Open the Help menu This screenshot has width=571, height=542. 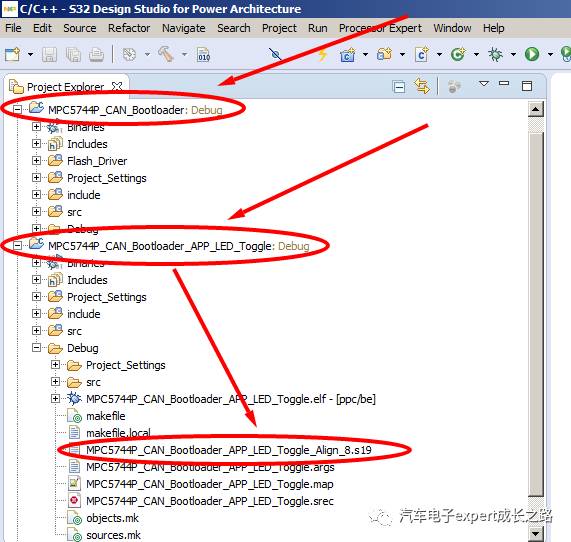click(493, 28)
